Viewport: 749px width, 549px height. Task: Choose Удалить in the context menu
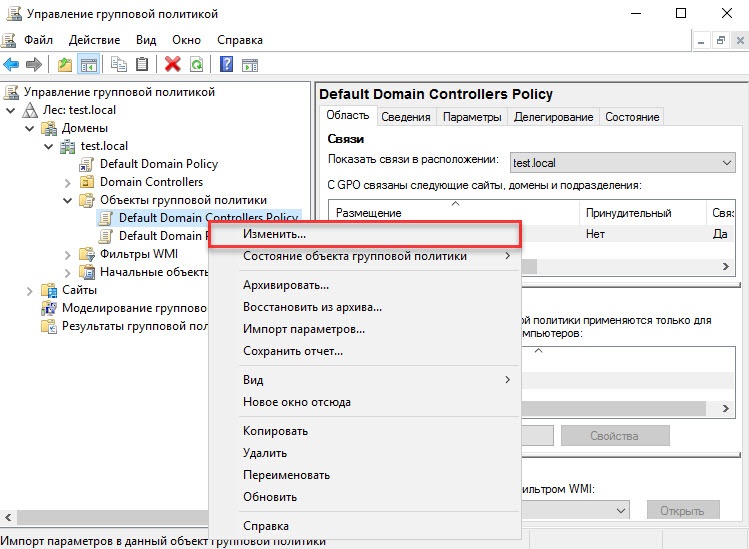pos(365,453)
